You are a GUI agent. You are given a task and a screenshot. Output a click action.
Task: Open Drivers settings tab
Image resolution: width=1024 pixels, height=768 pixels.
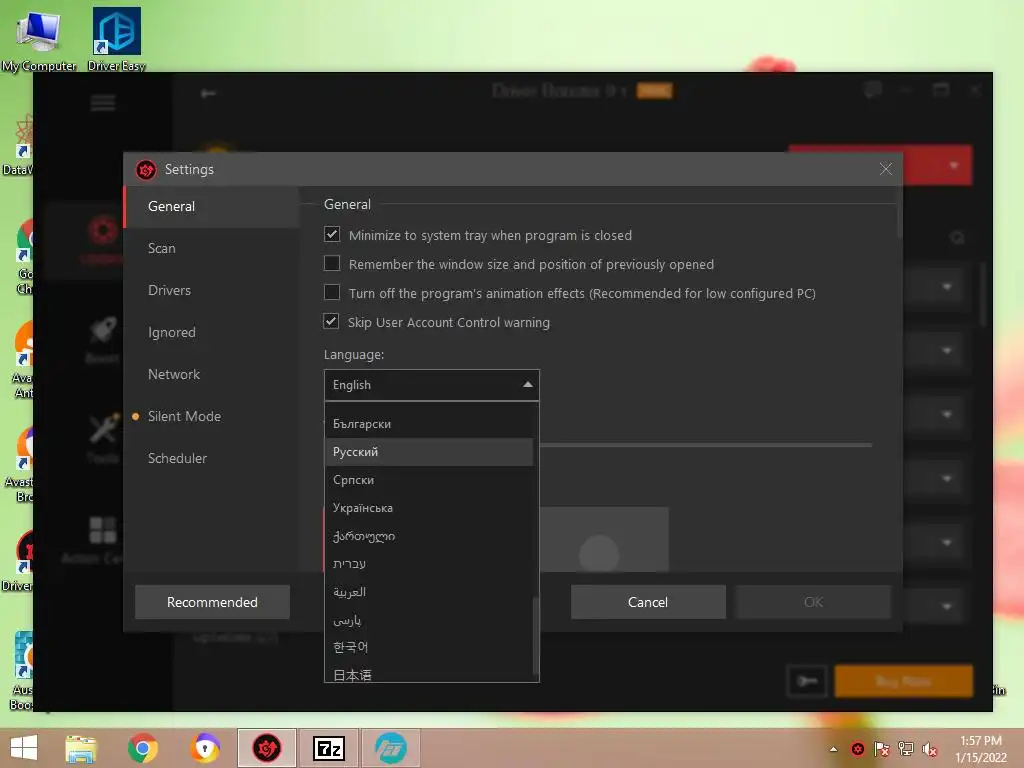[x=212, y=290]
